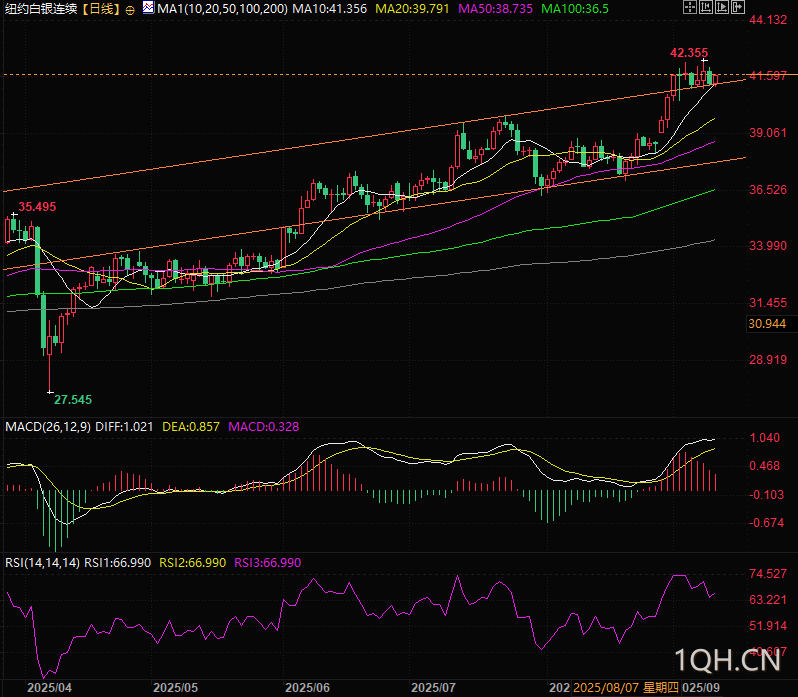Click the 30.944 highlighted price axis tag
The image size is (798, 697).
tap(767, 323)
